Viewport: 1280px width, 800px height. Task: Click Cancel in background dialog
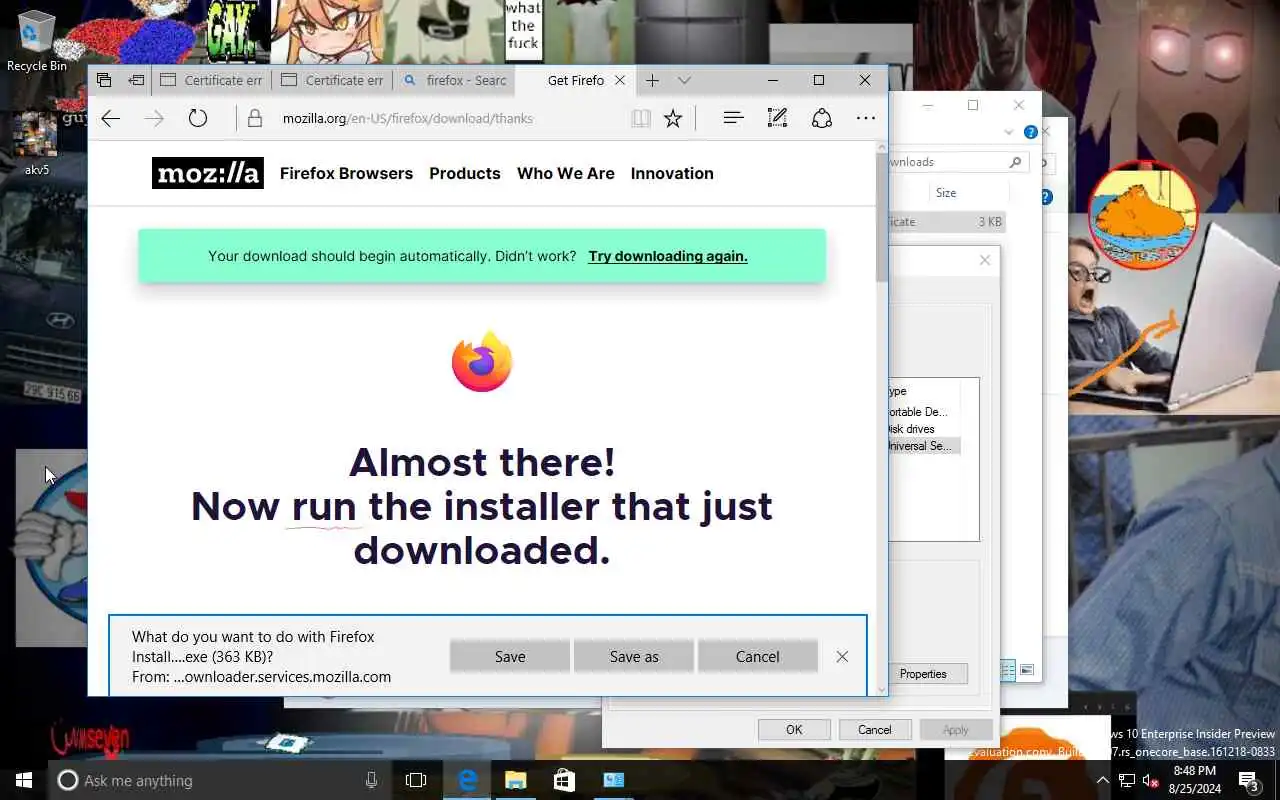click(x=875, y=730)
